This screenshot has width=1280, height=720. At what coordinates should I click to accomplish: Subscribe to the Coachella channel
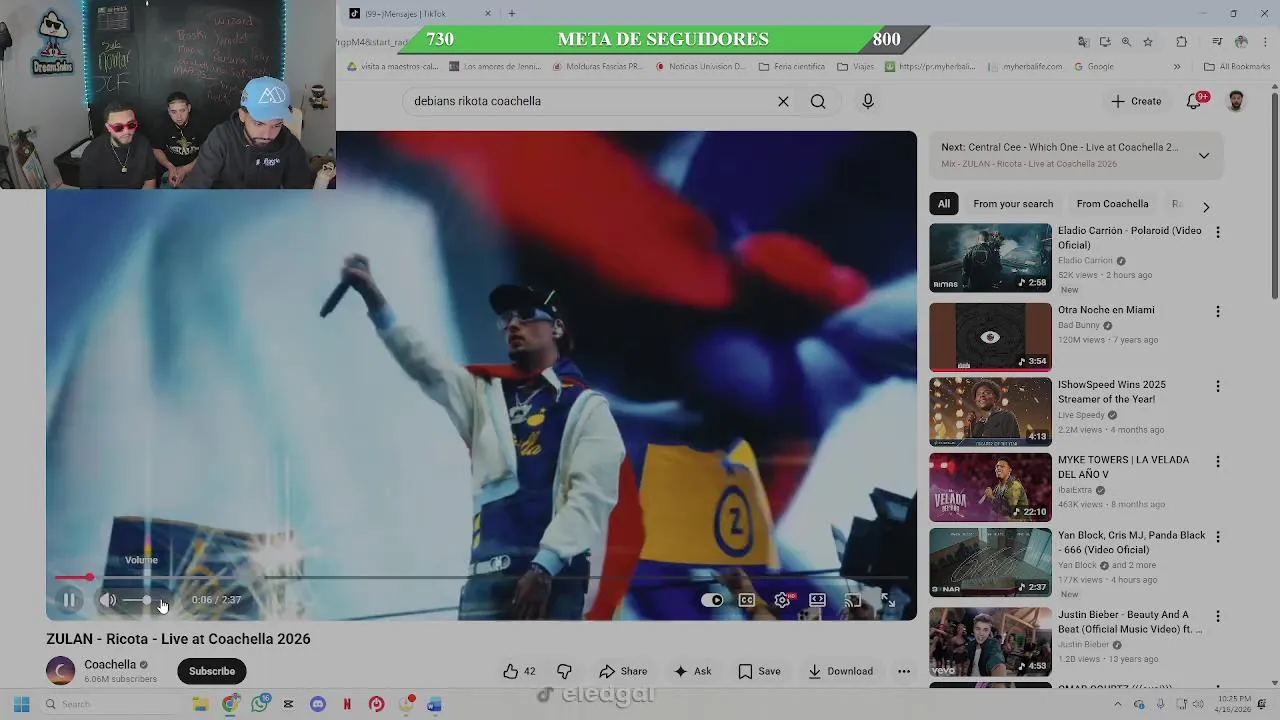coord(212,671)
